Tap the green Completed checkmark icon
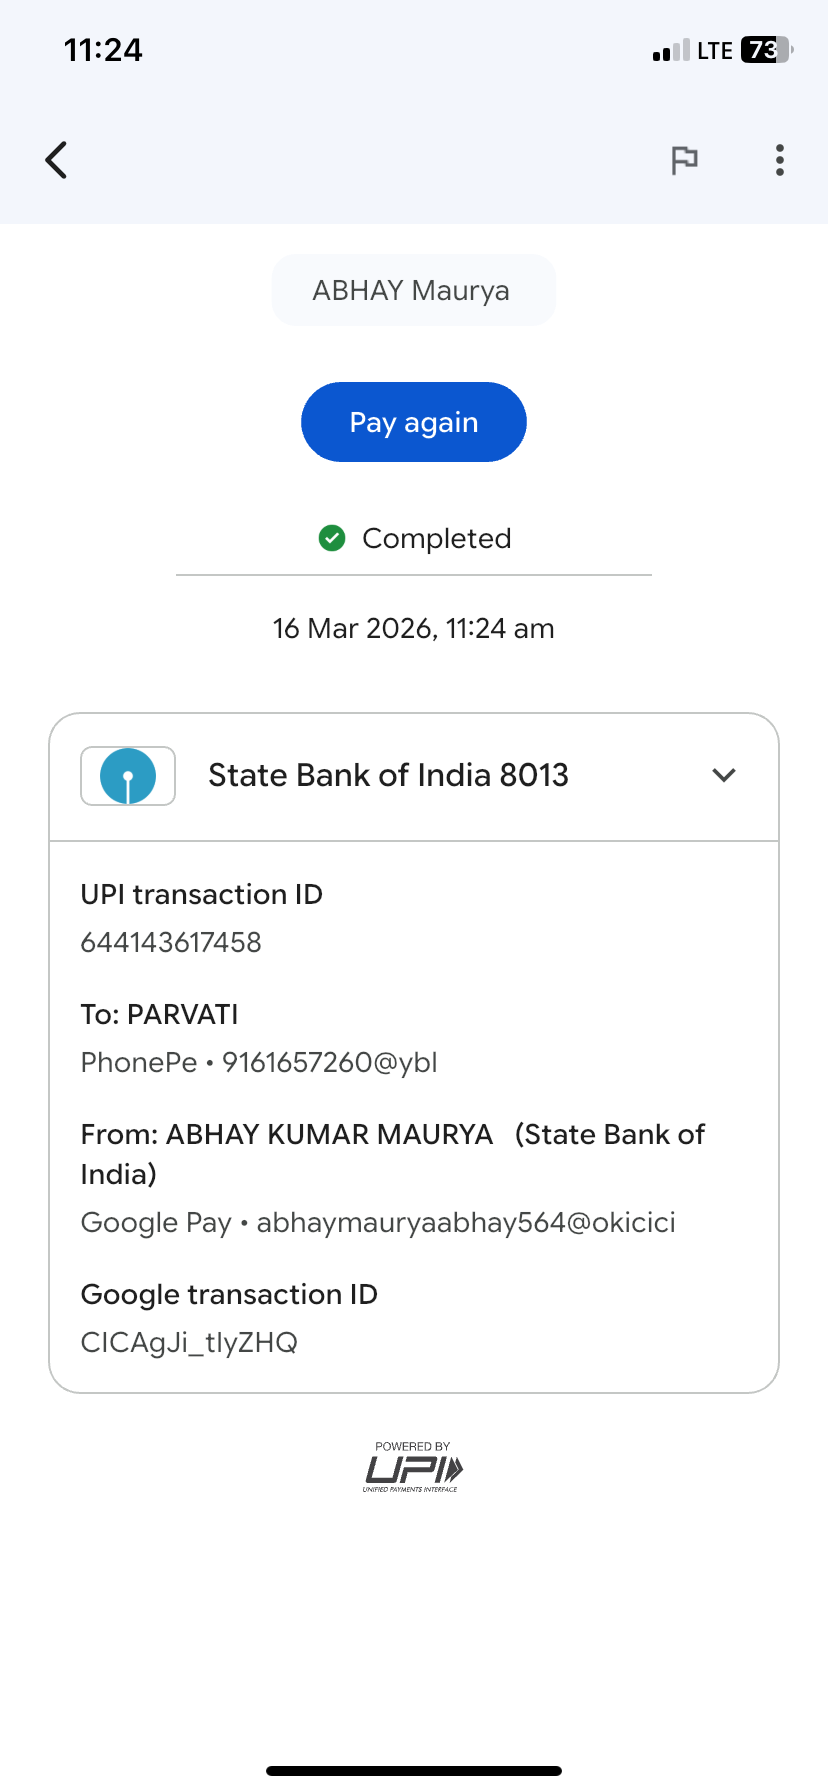This screenshot has height=1792, width=828. tap(332, 538)
